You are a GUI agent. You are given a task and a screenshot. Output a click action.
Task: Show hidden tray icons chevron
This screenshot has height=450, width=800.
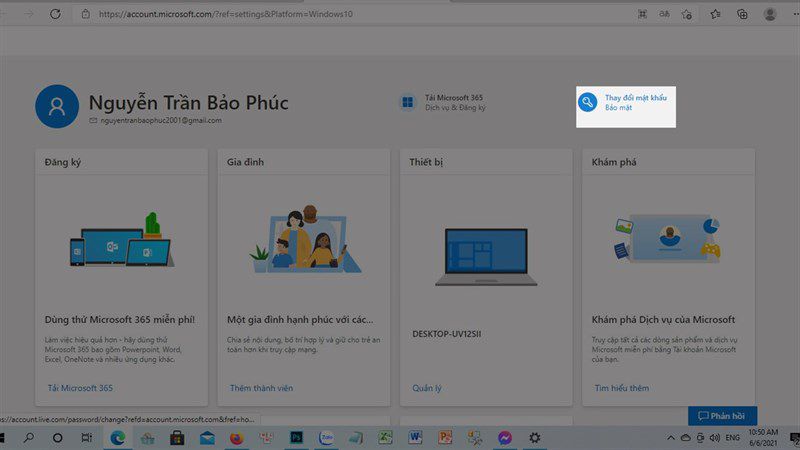coord(671,438)
